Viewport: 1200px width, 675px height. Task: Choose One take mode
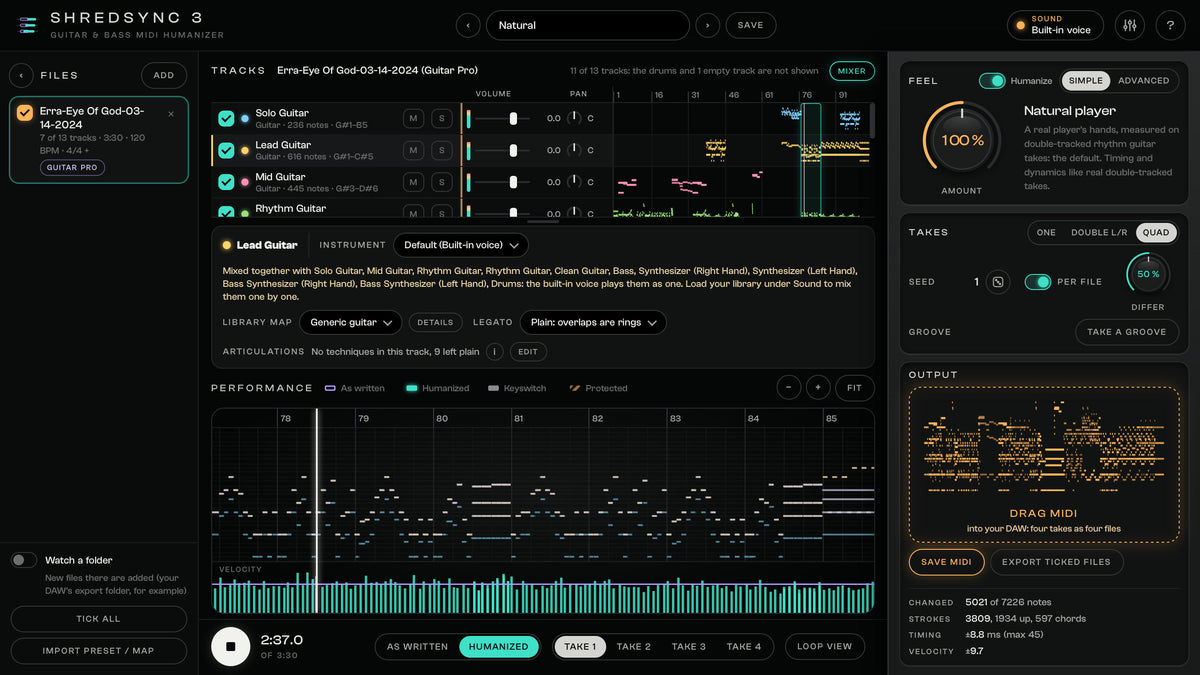click(x=1046, y=232)
